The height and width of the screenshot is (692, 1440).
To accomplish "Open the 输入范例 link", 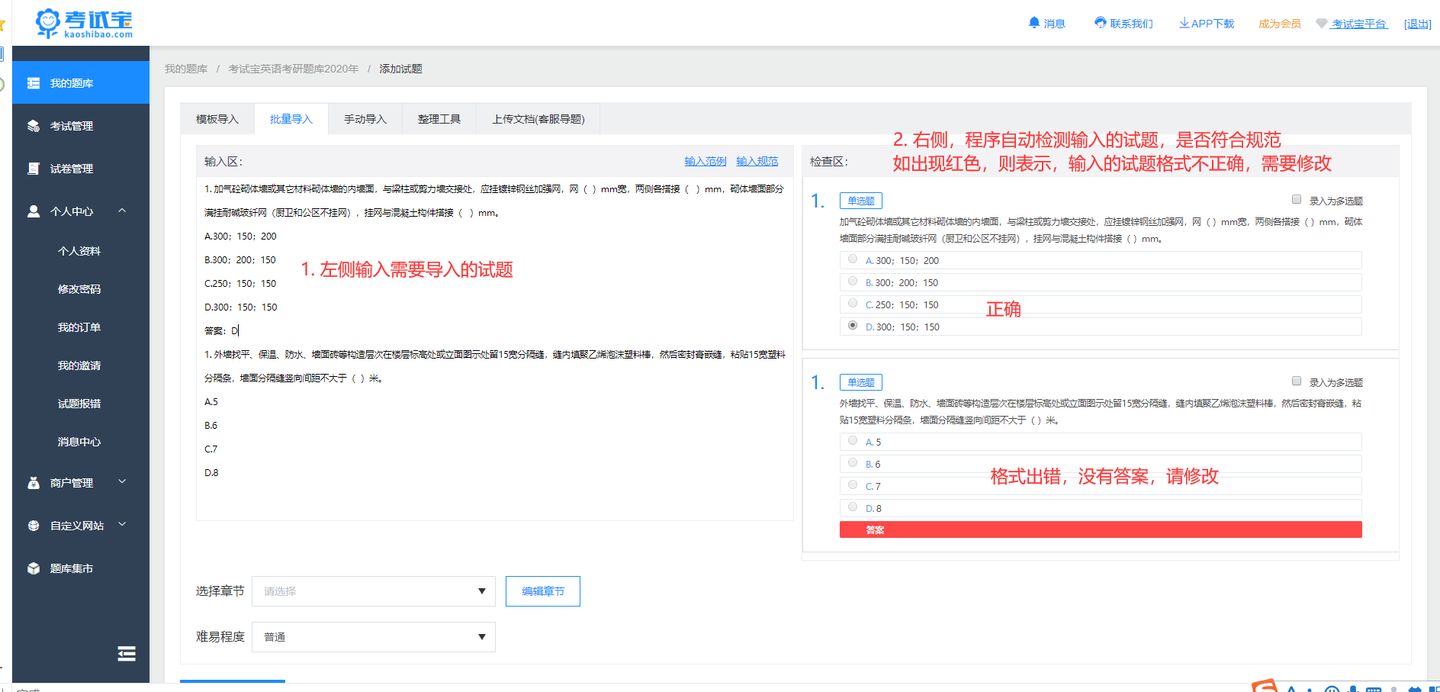I will click(705, 161).
